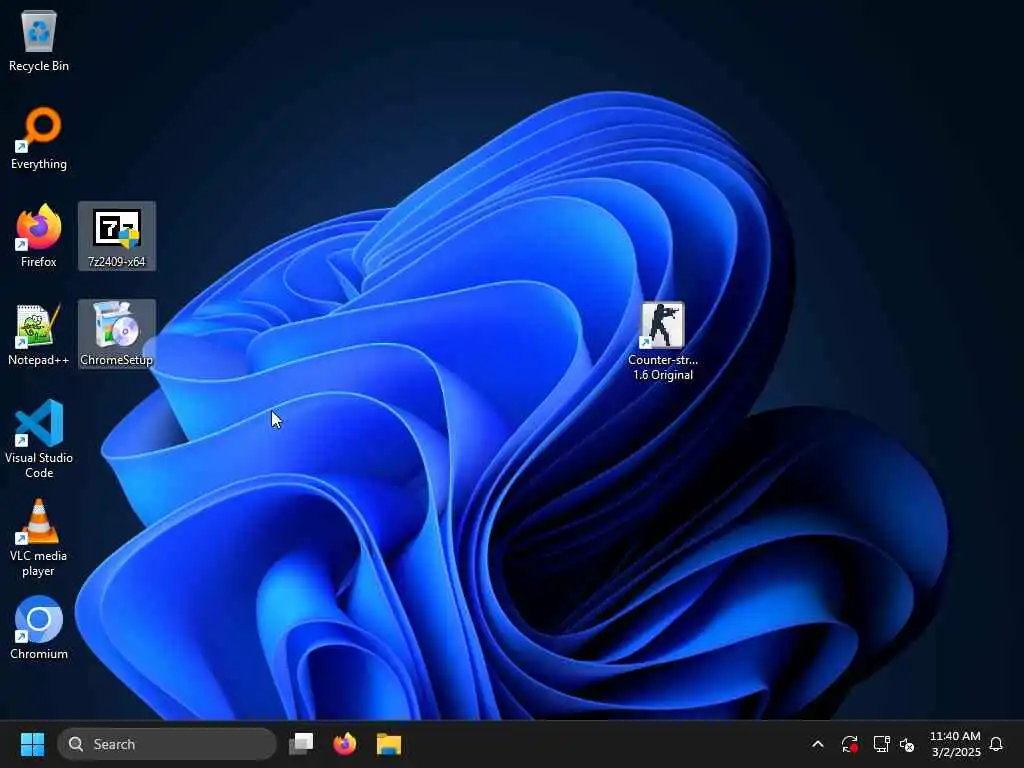Open the Windows Start menu
The height and width of the screenshot is (768, 1024).
click(32, 744)
